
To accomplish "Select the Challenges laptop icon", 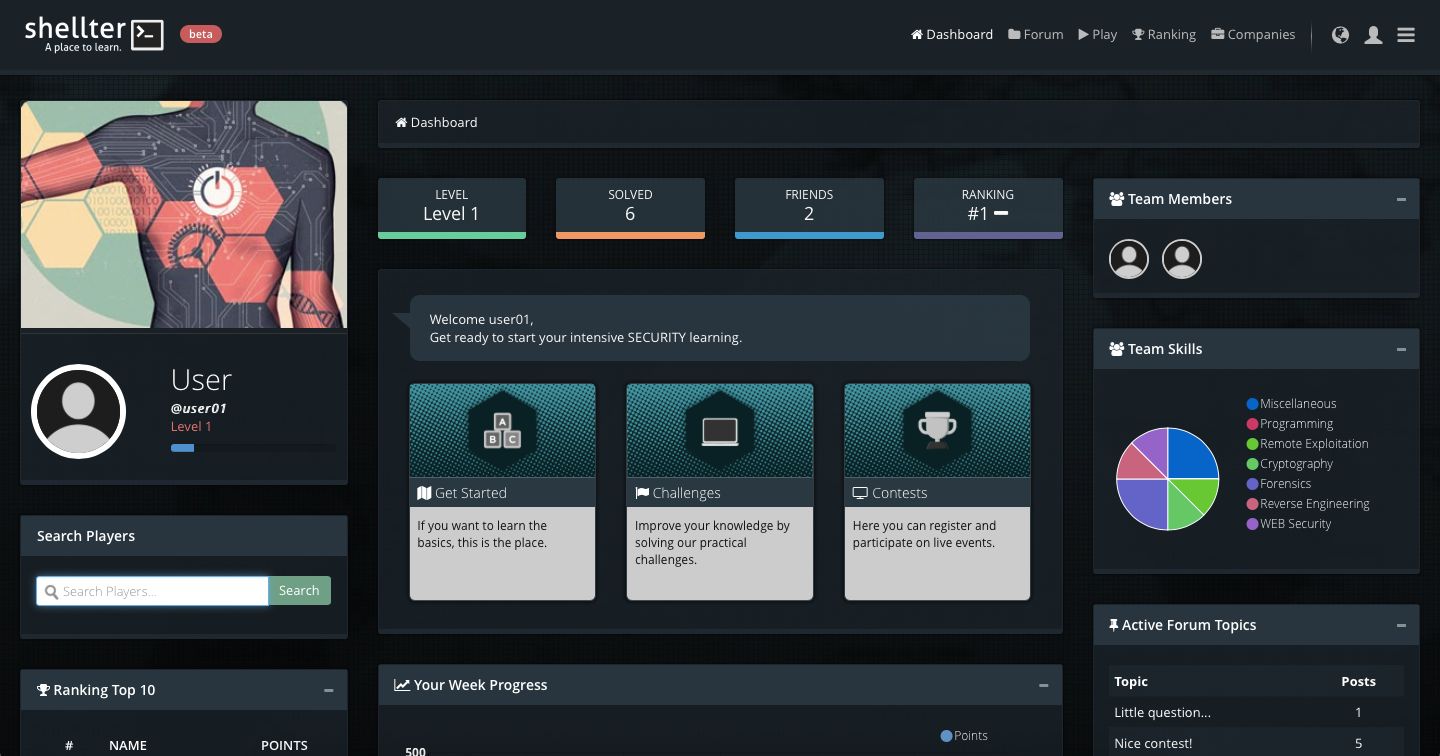I will tap(719, 430).
